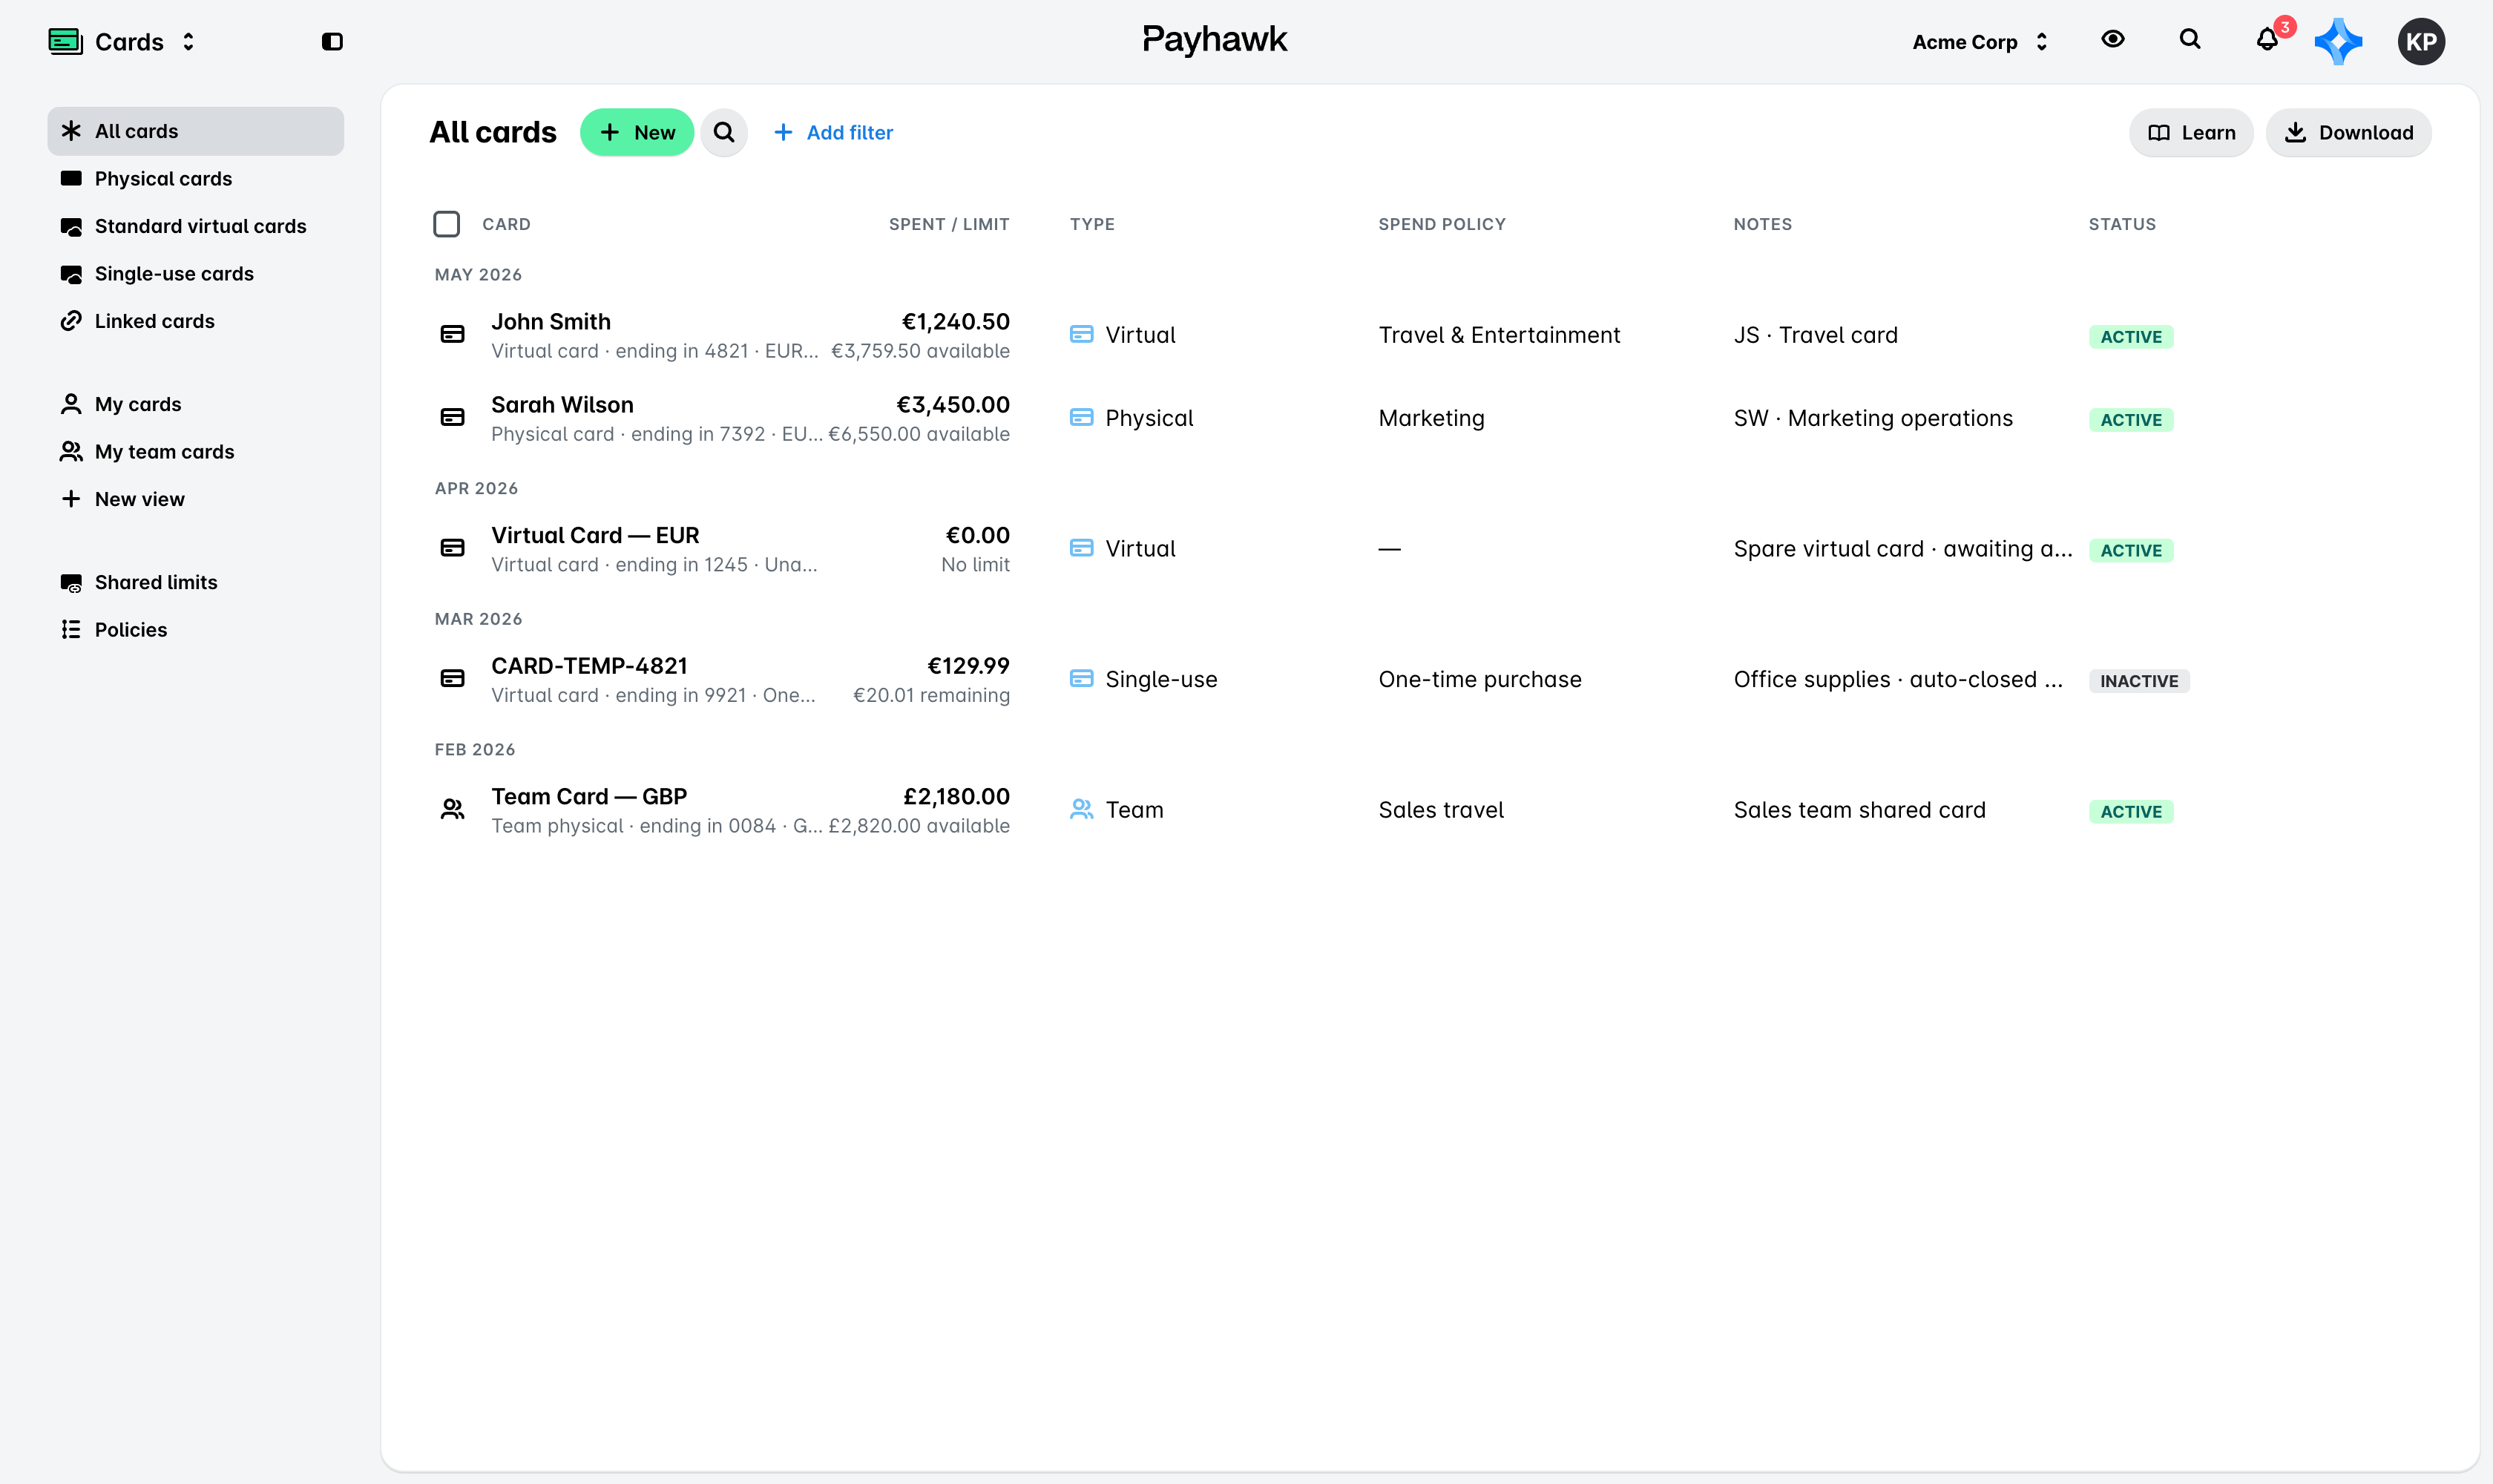Open Linked cards view
2493x1484 pixels.
(x=195, y=321)
